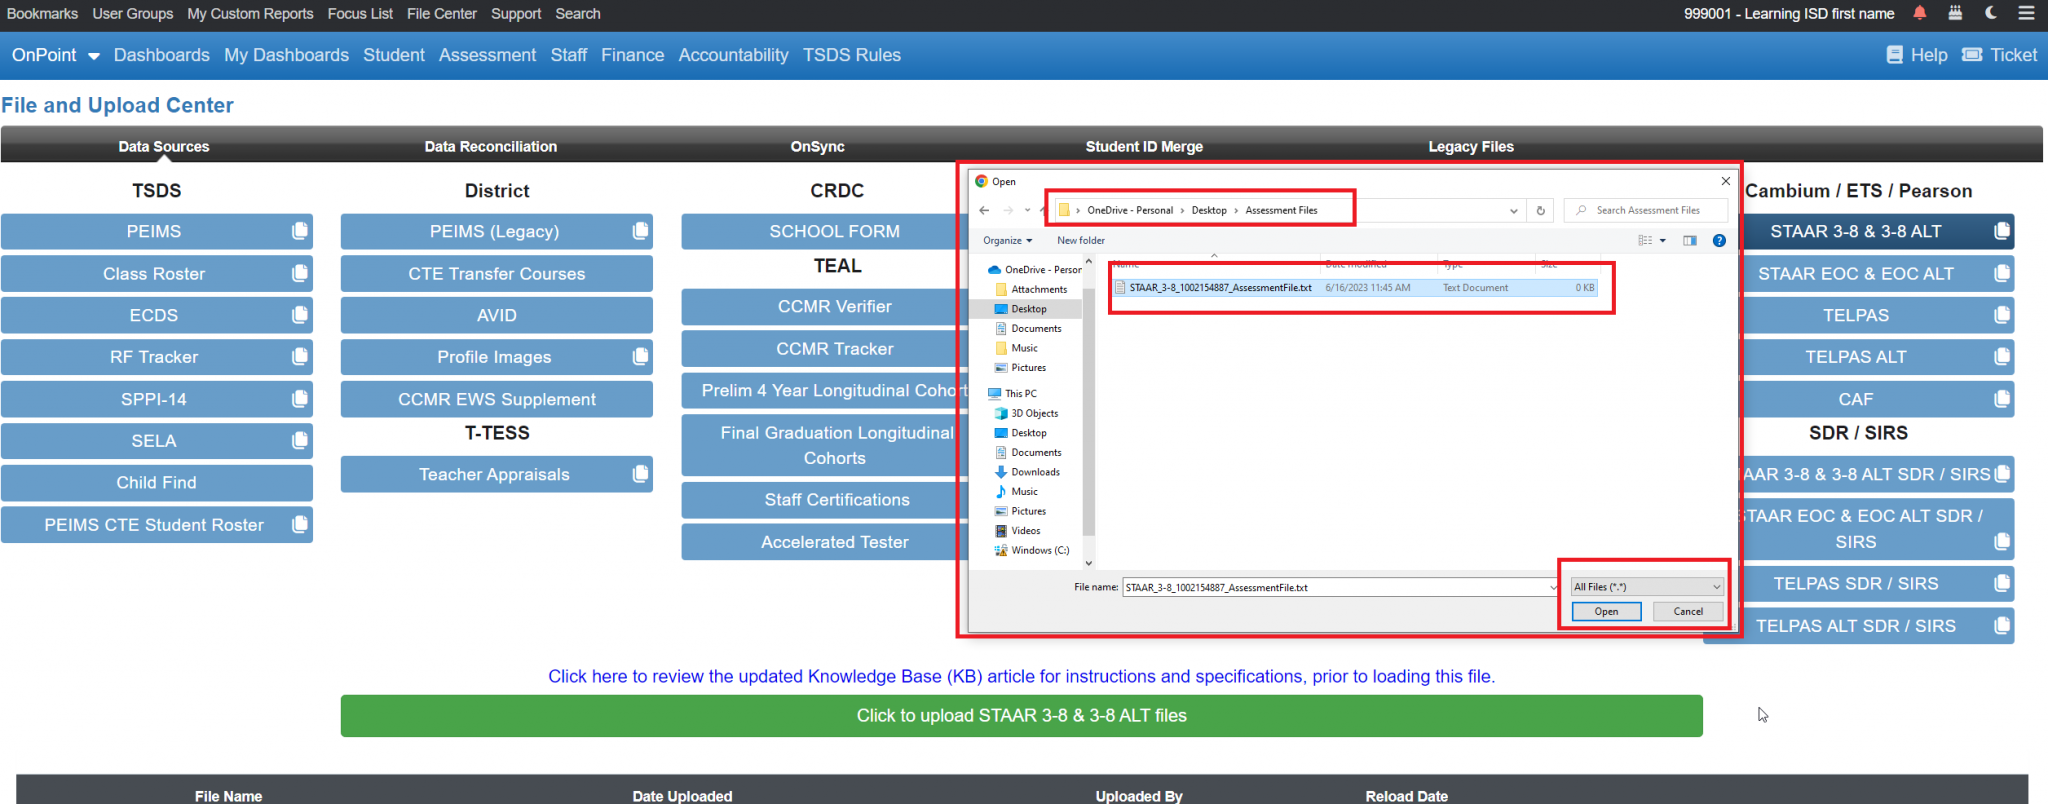Click the copy icon on the TELPAS button
This screenshot has width=2048, height=804.
(x=2001, y=315)
